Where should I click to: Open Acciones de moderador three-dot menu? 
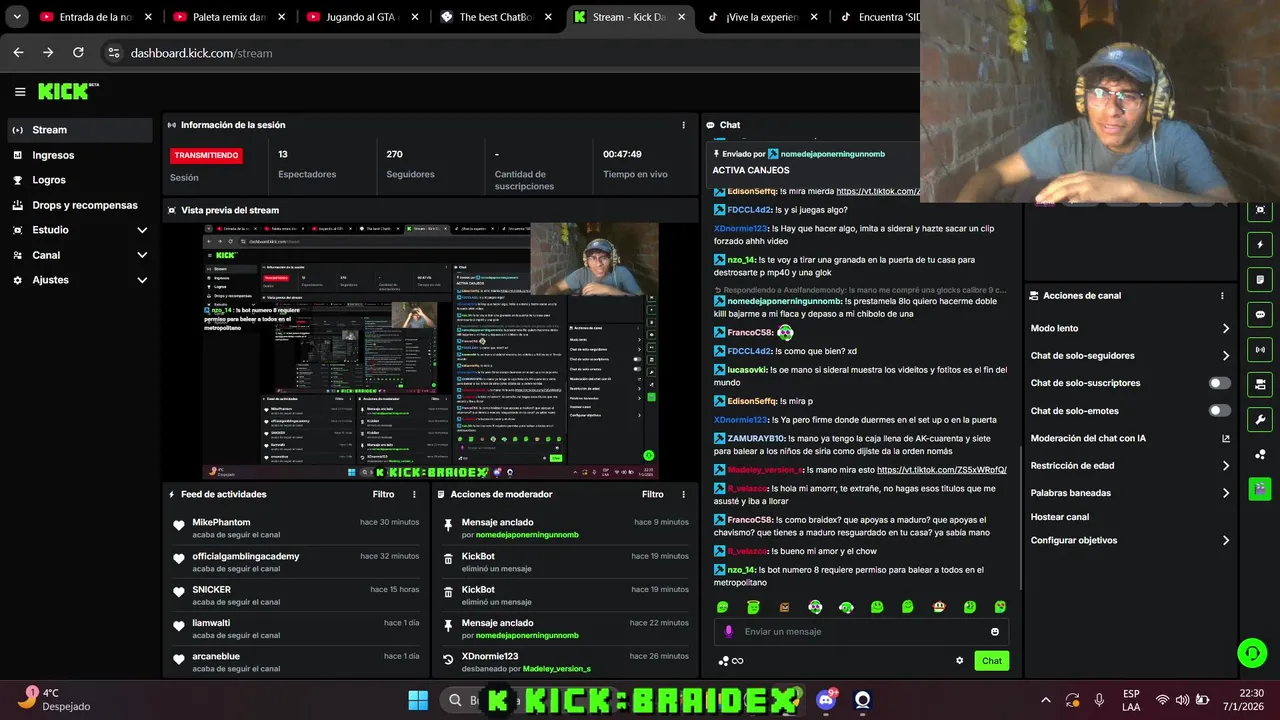(684, 494)
